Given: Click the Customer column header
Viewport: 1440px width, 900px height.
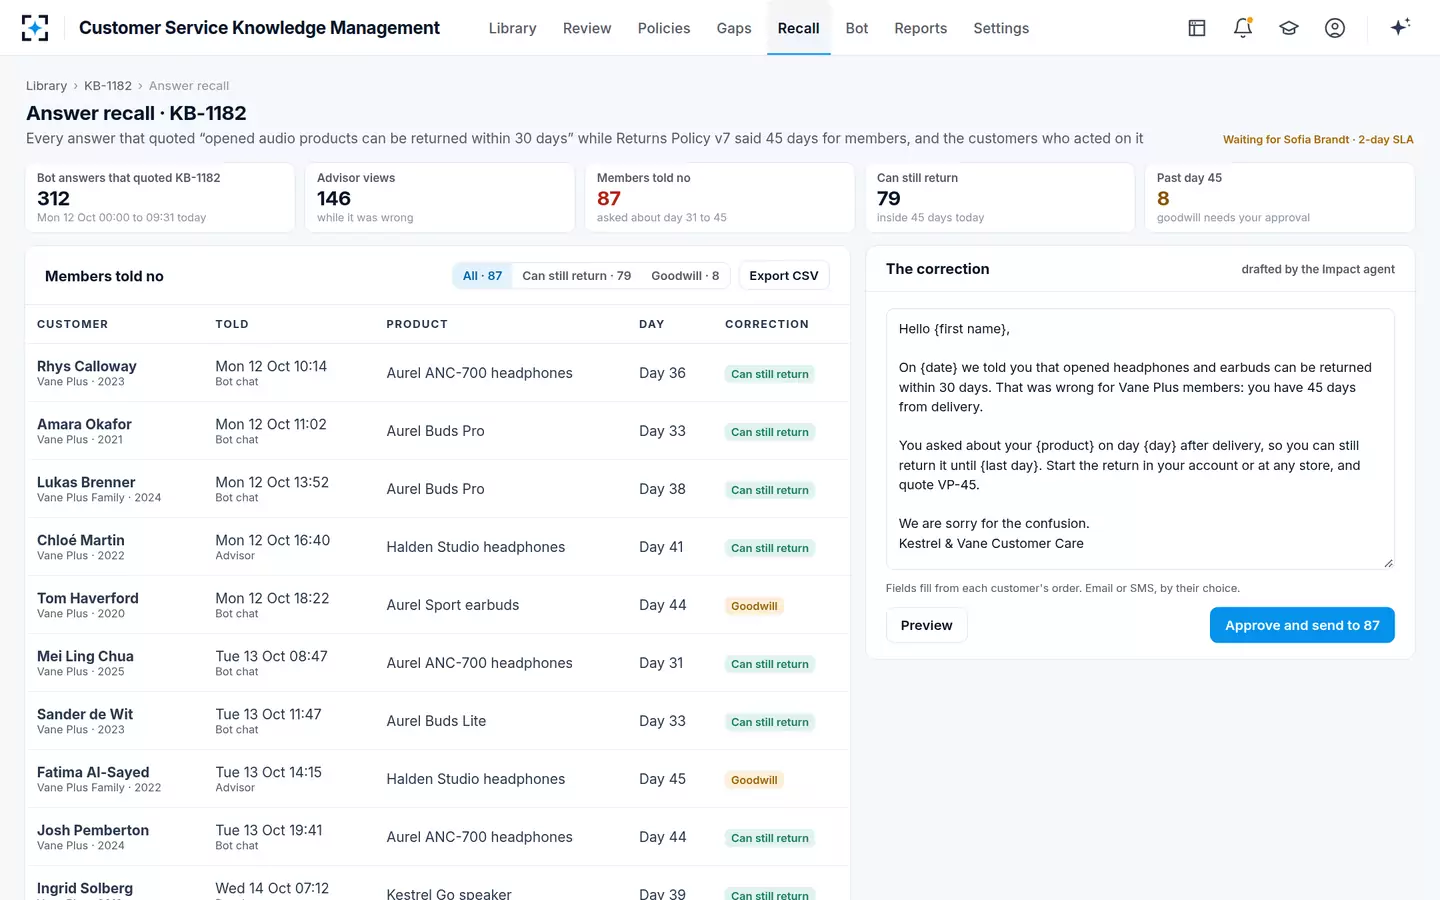Looking at the screenshot, I should tap(73, 324).
